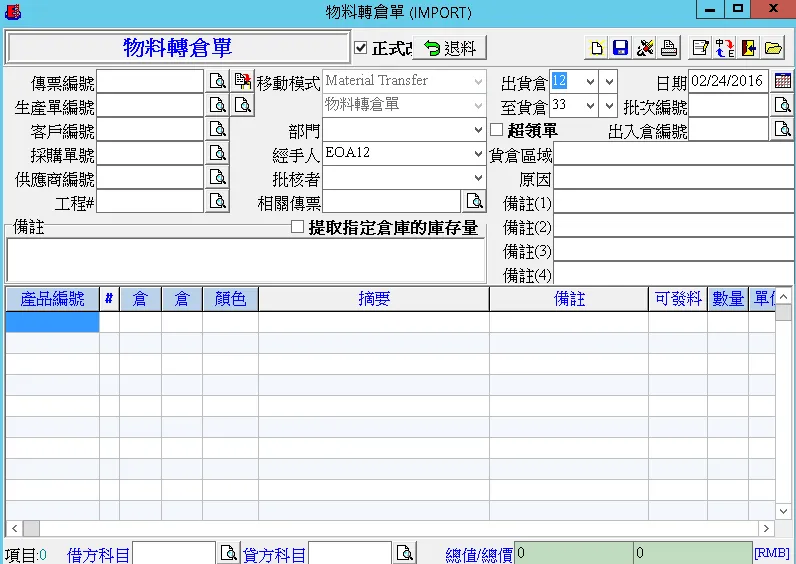This screenshot has width=796, height=564.
Task: Click right arrow of horizontal table scrollbar
Action: 767,528
